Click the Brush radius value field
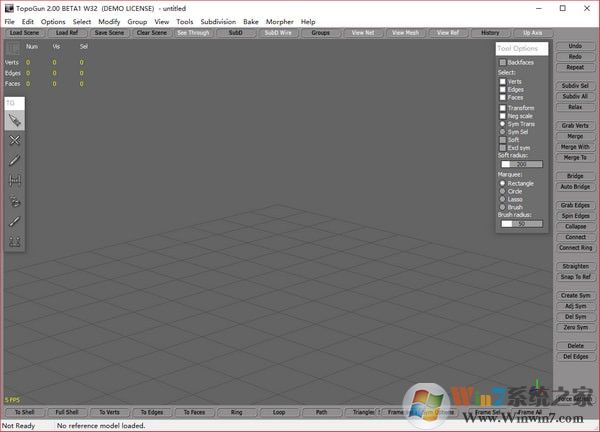The height and width of the screenshot is (432, 600). [x=521, y=224]
